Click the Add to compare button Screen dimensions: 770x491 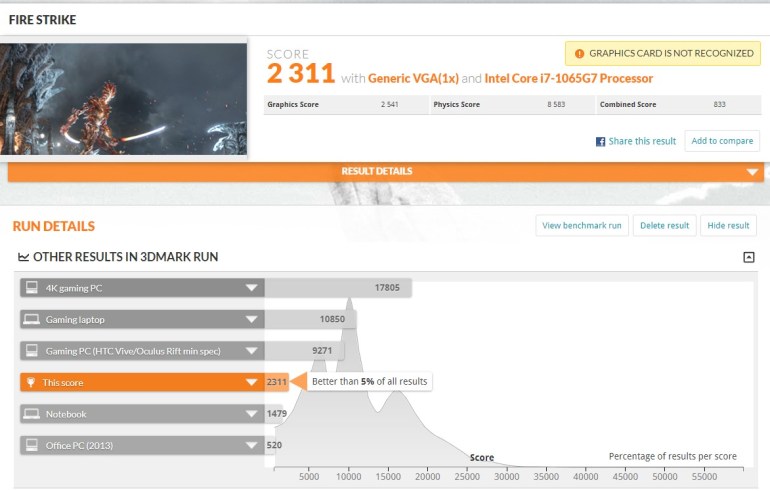722,141
